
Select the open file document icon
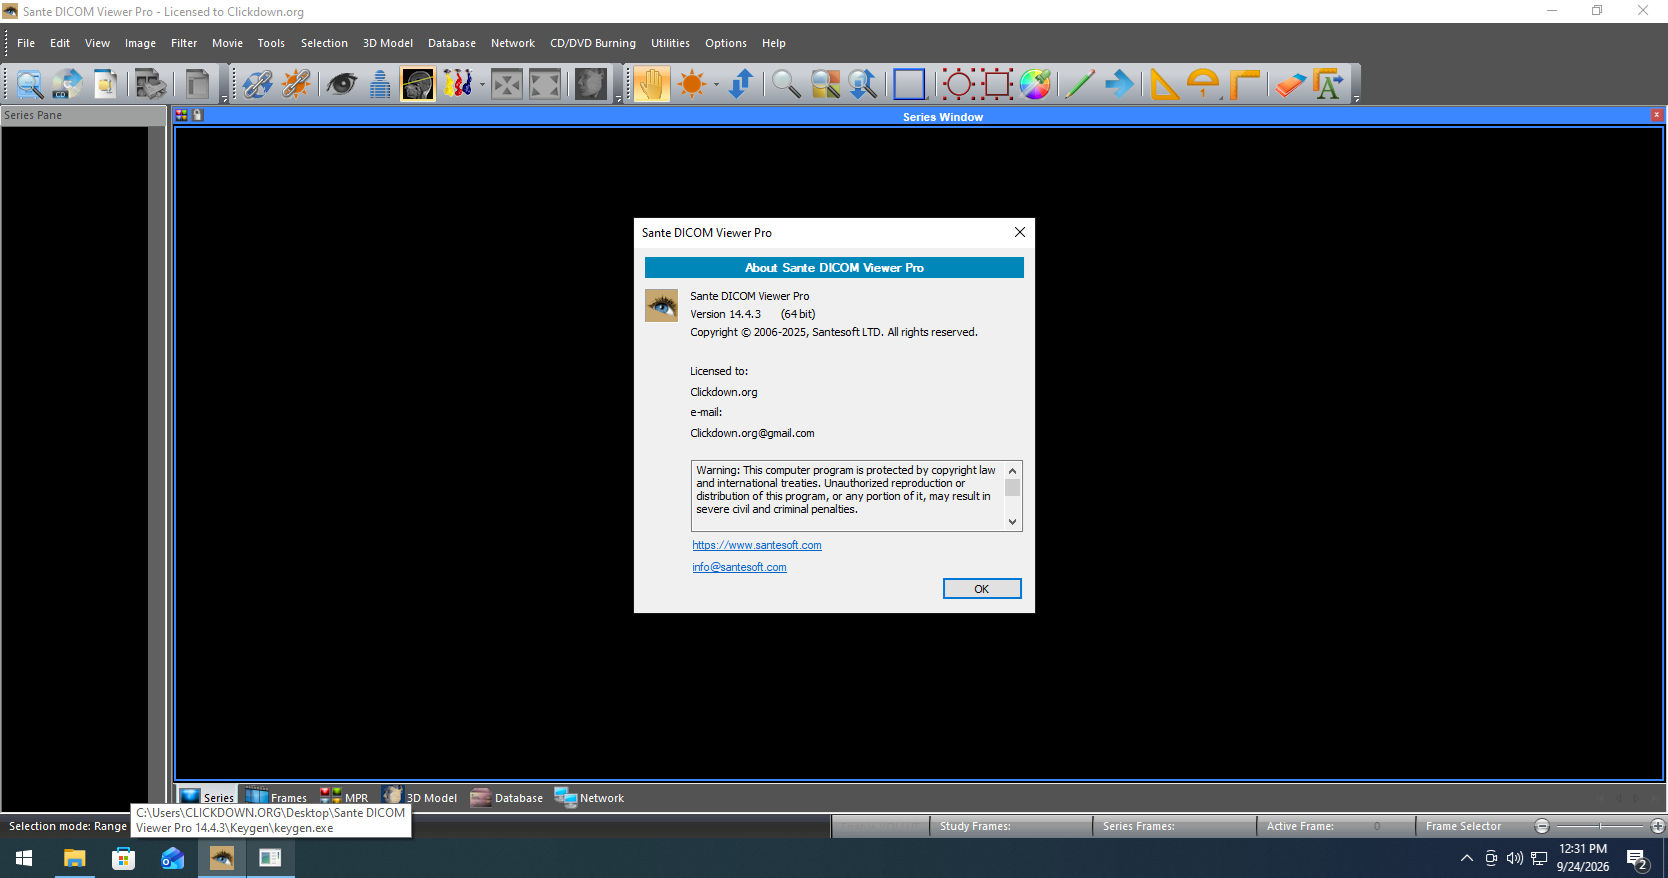(x=106, y=84)
